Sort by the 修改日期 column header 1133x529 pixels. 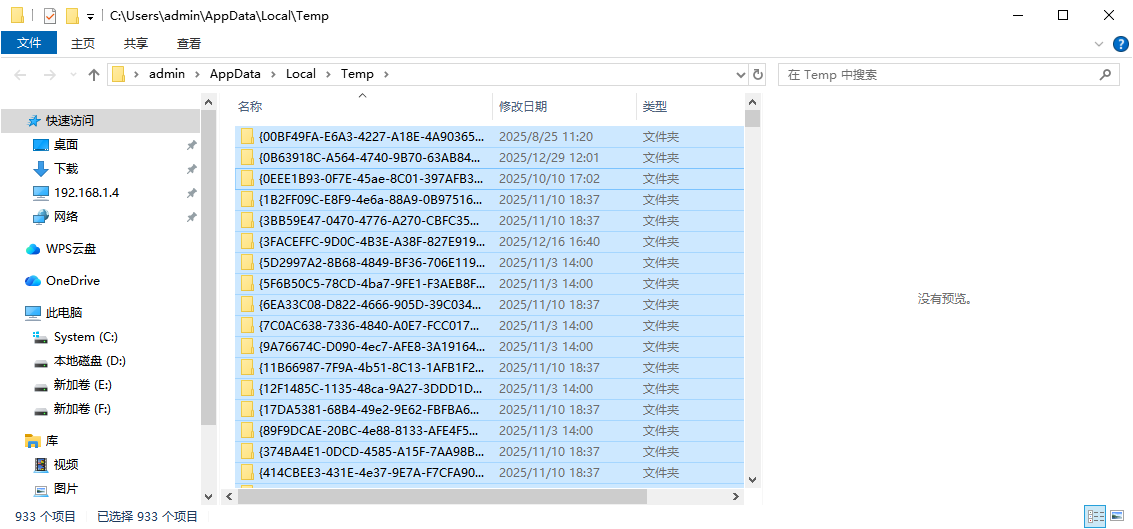523,107
